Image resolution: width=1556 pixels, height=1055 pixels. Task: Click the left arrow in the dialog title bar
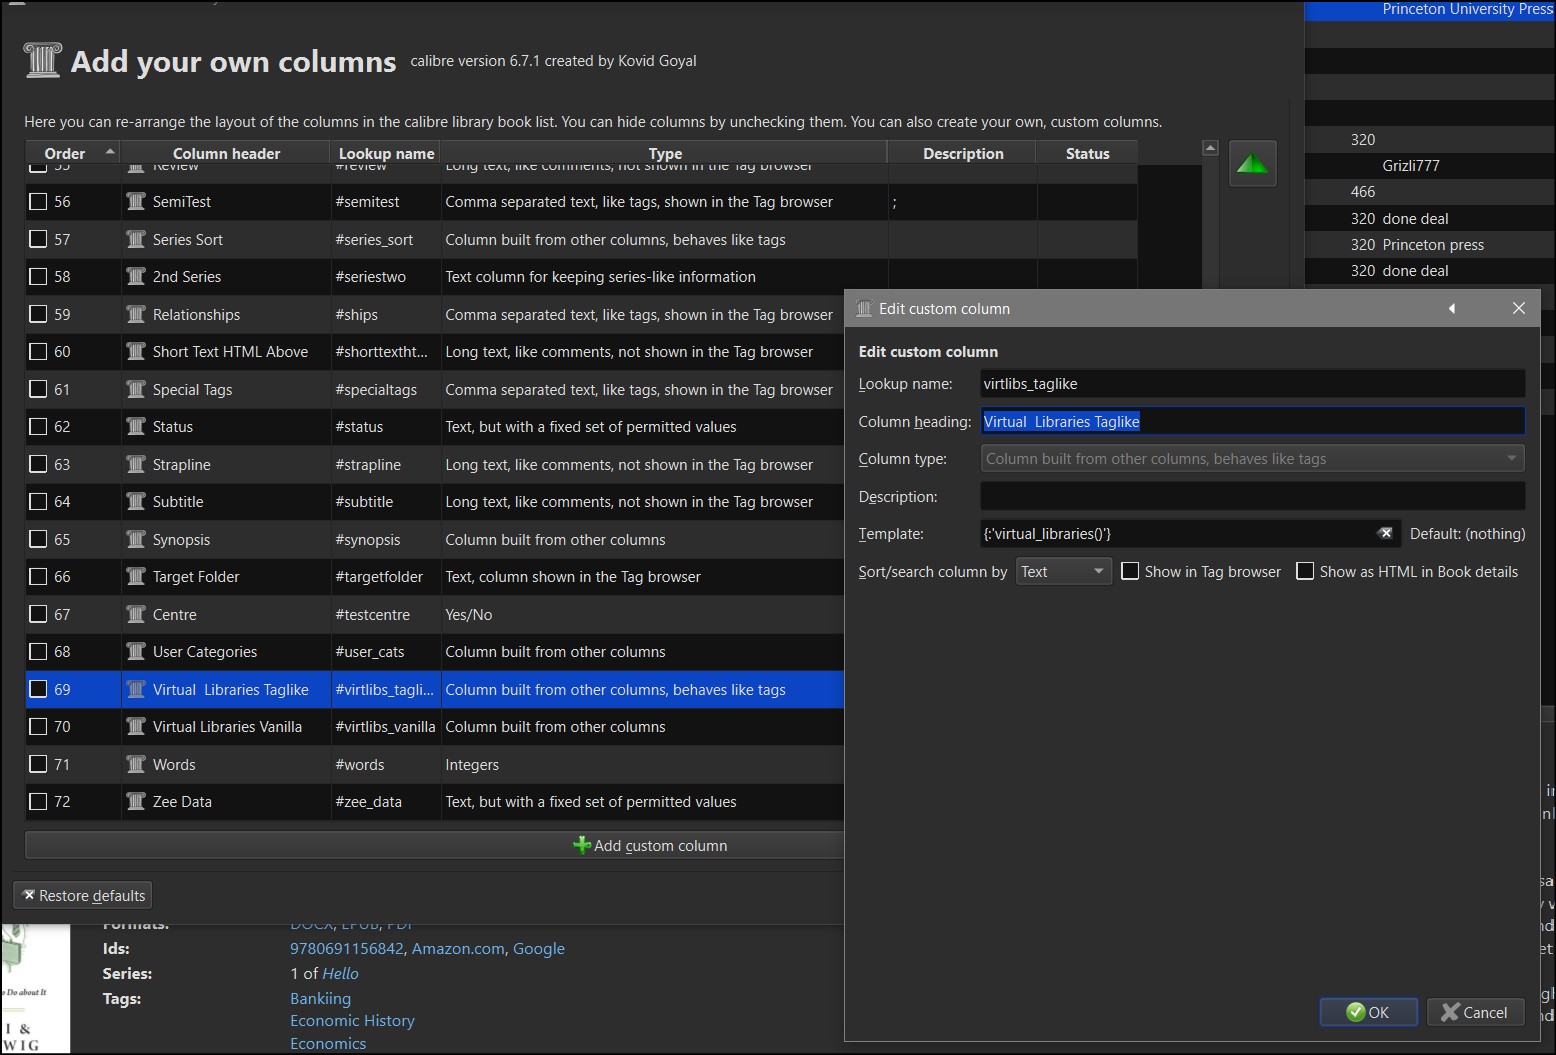1452,309
